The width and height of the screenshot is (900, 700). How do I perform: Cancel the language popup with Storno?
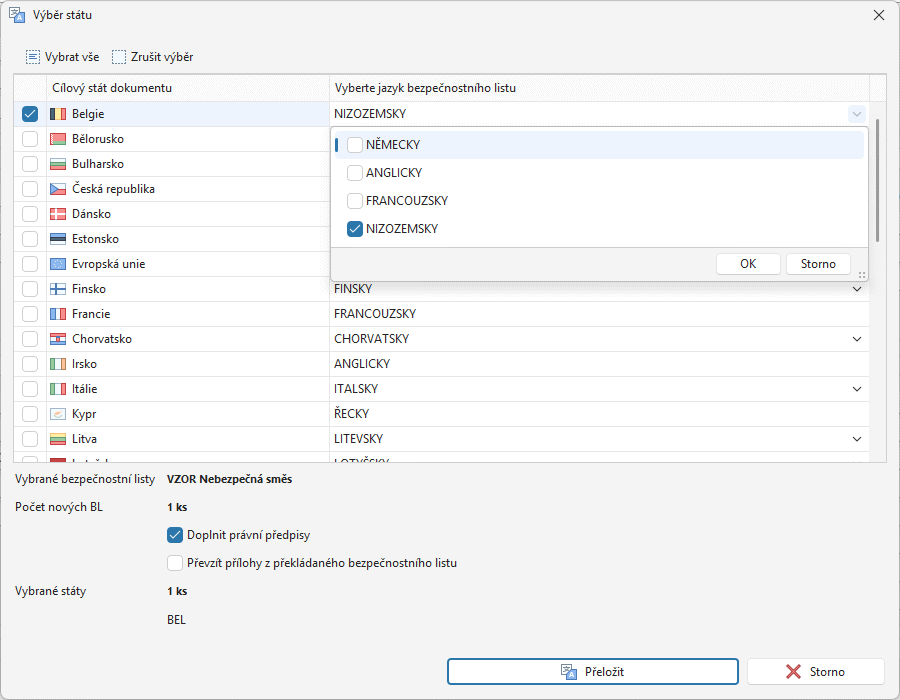coord(818,264)
